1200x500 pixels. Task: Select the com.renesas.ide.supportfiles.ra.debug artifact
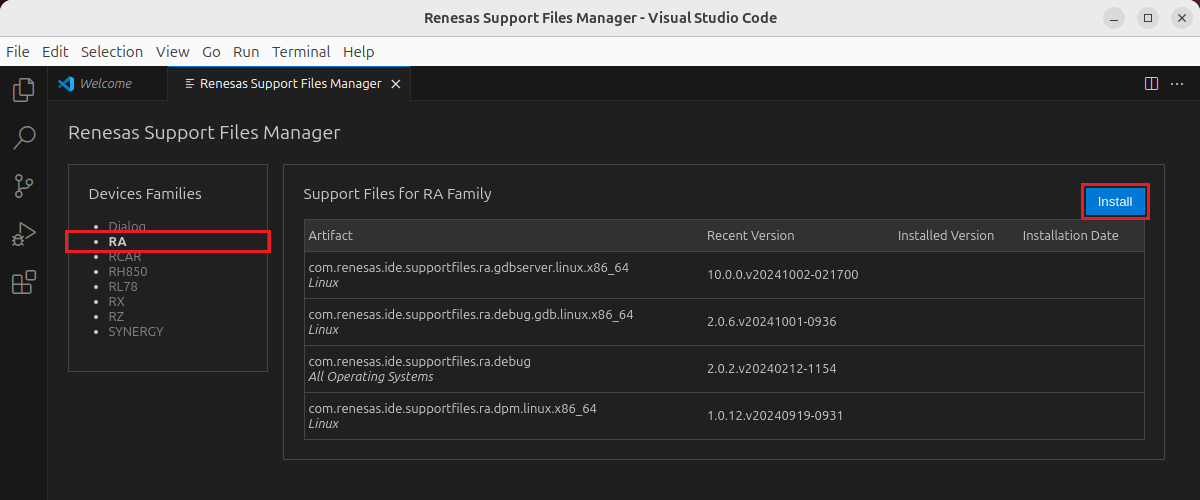click(420, 361)
